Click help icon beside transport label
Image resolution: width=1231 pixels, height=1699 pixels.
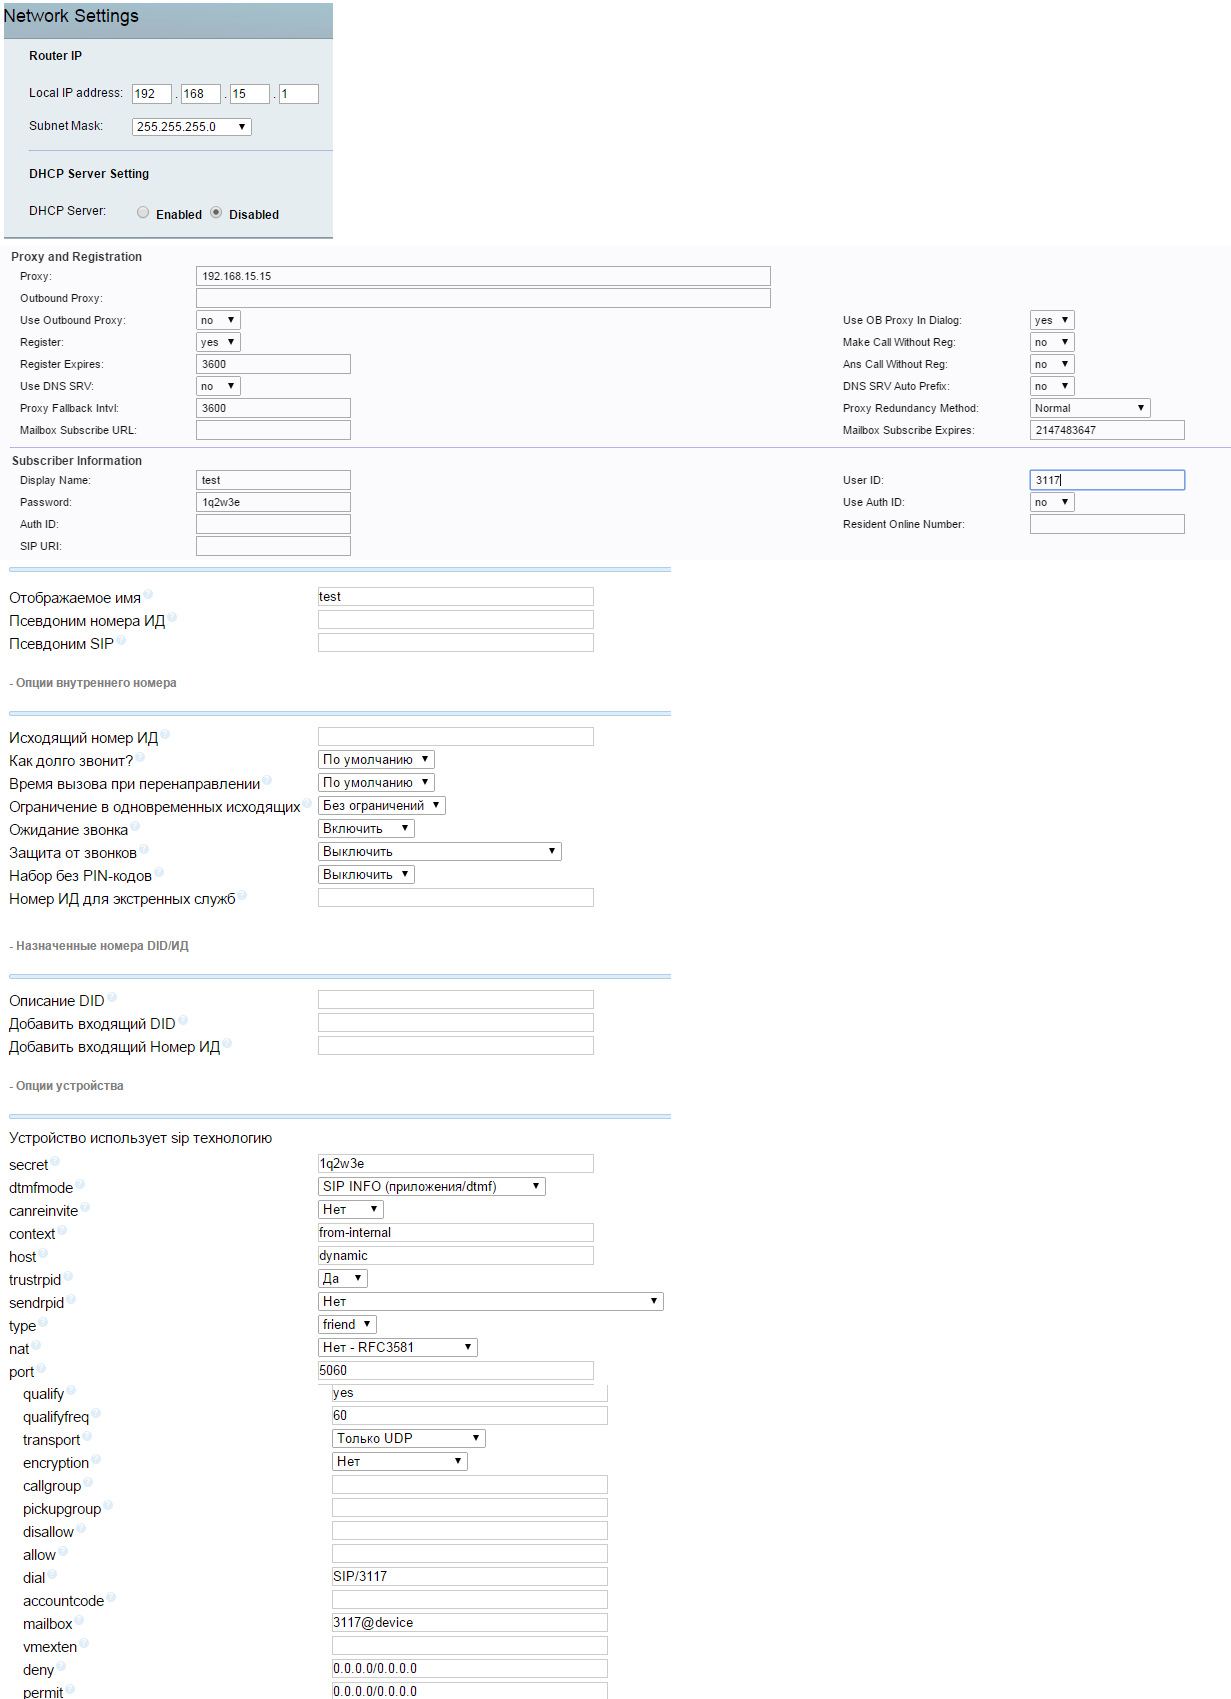[x=87, y=1436]
